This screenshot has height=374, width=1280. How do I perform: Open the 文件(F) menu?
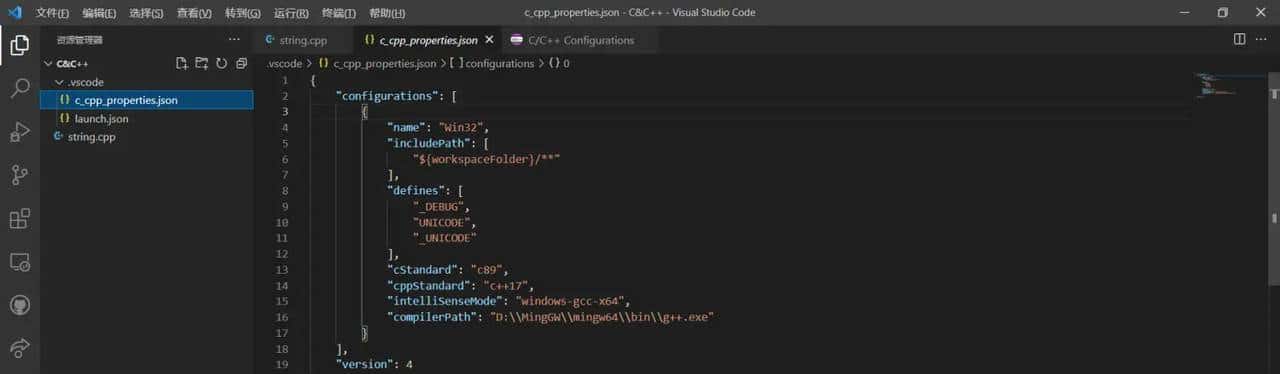52,13
